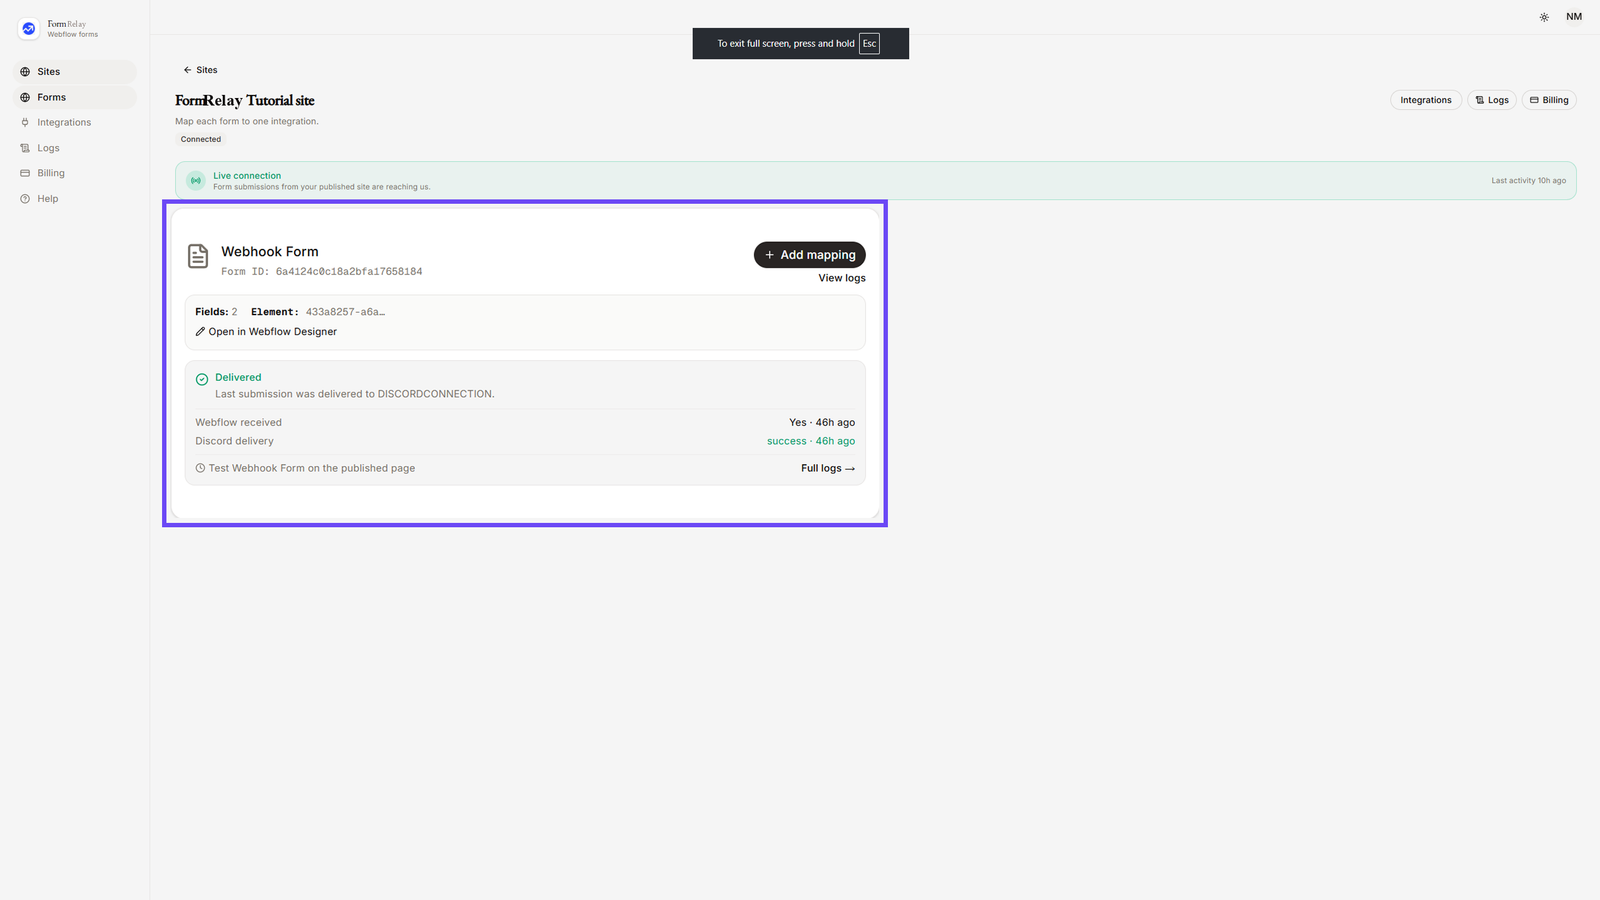The image size is (1600, 900).
Task: Open in Webflow Designer link
Action: (266, 332)
